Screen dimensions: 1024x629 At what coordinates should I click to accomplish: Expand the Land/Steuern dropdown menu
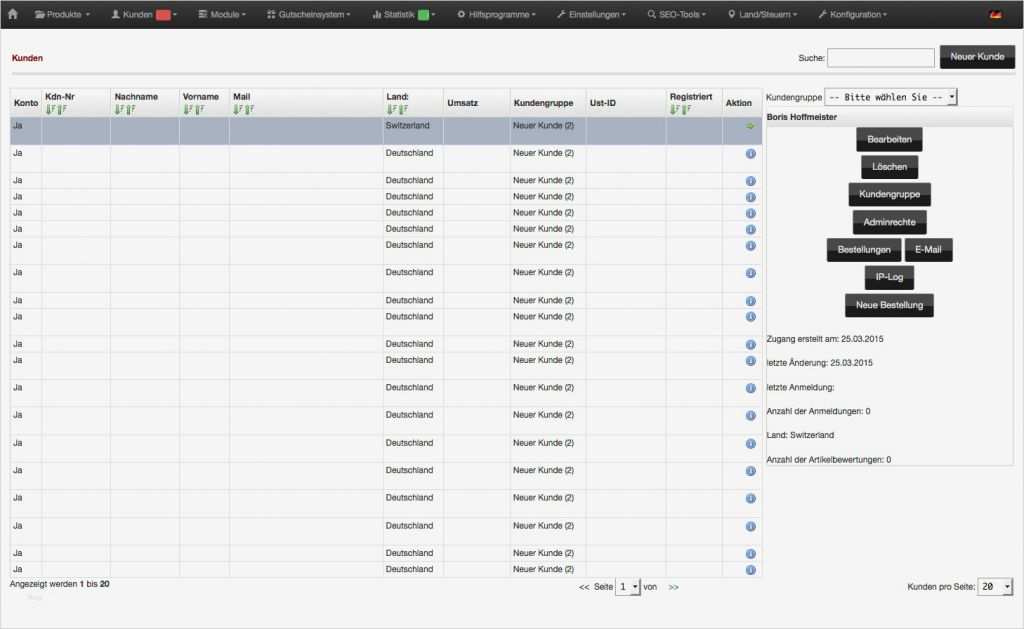[x=762, y=14]
